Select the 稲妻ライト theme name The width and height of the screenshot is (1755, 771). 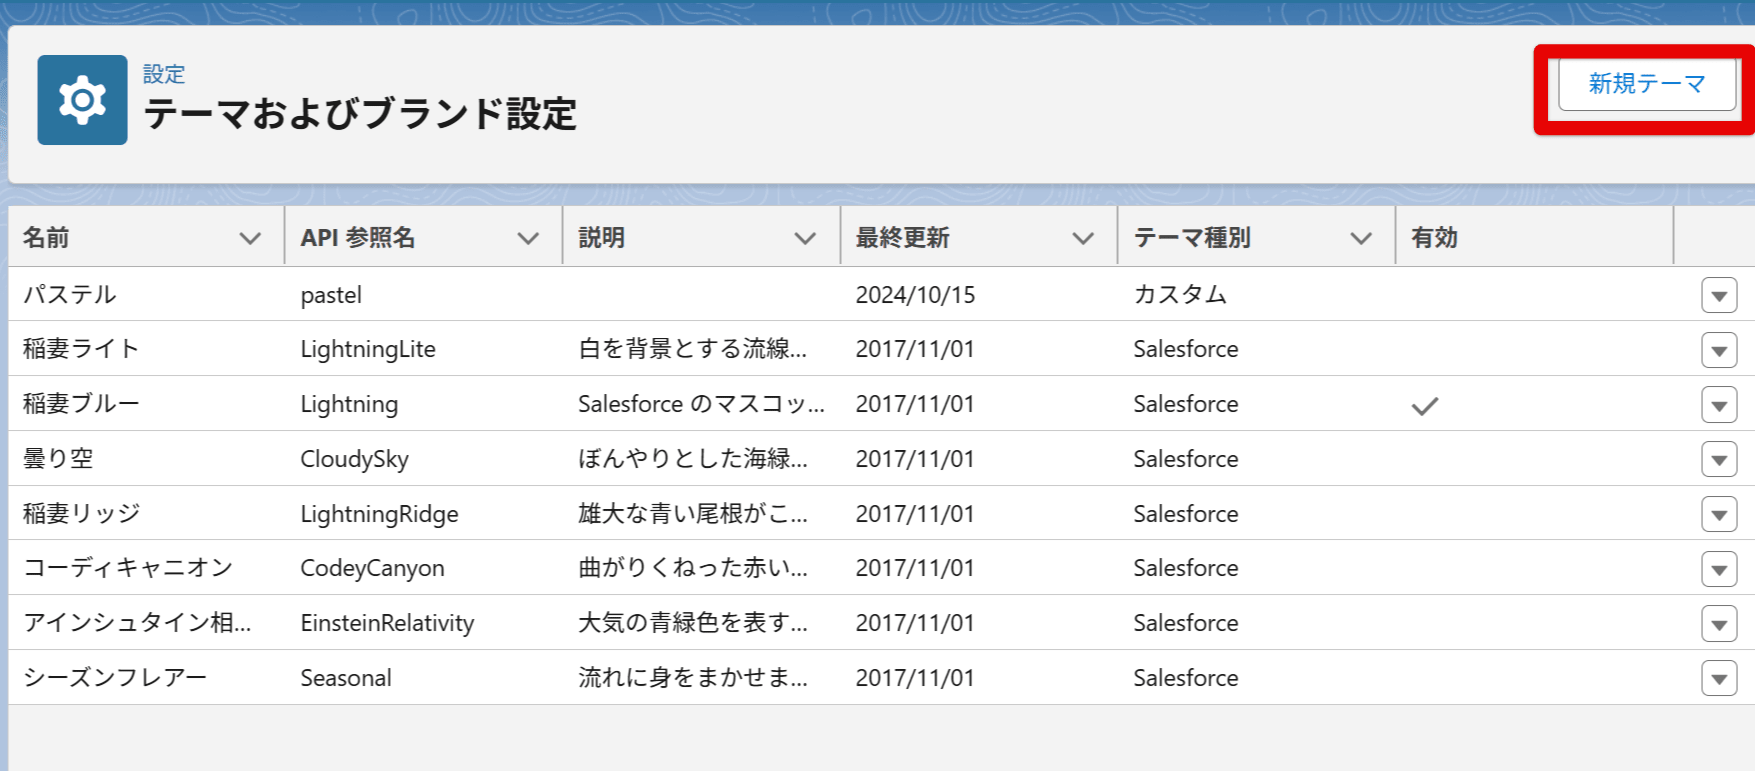[81, 349]
